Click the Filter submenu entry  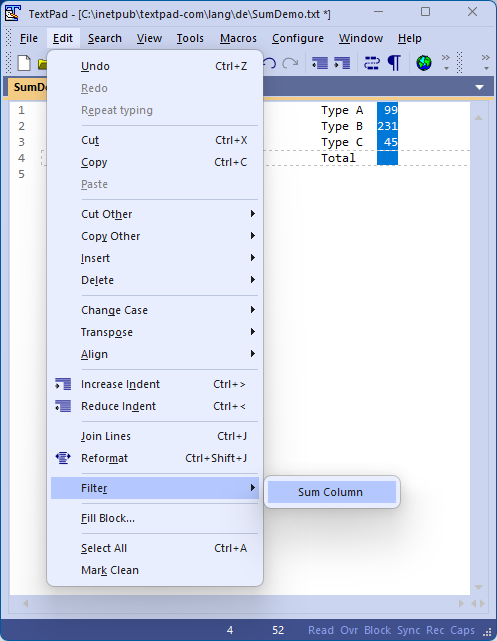pos(155,488)
